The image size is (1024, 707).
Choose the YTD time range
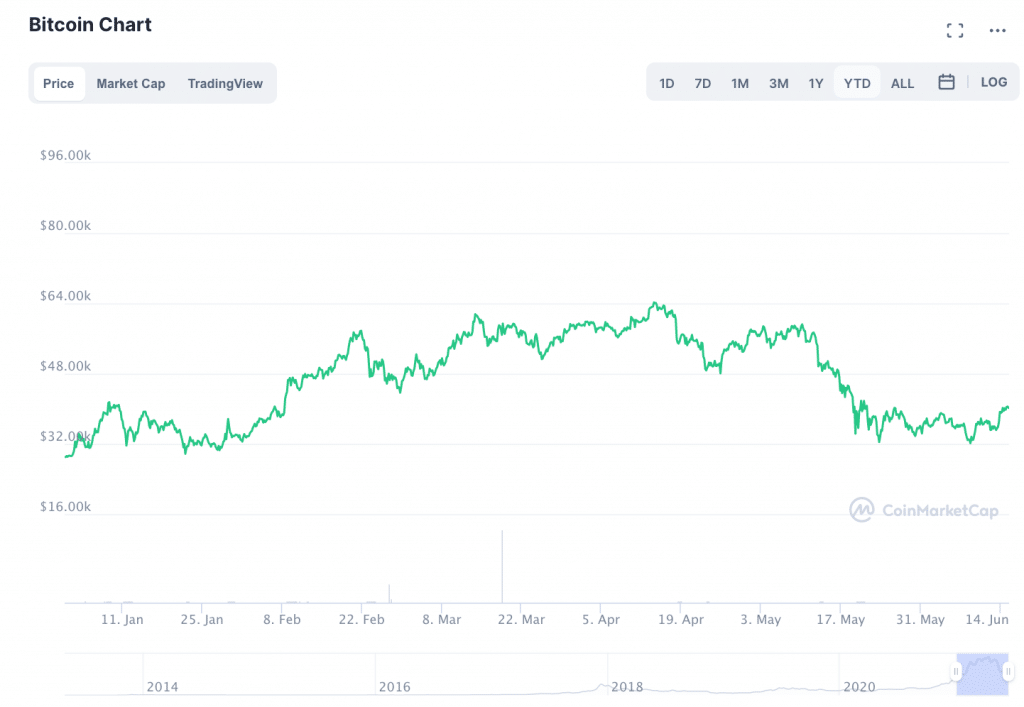click(x=857, y=83)
